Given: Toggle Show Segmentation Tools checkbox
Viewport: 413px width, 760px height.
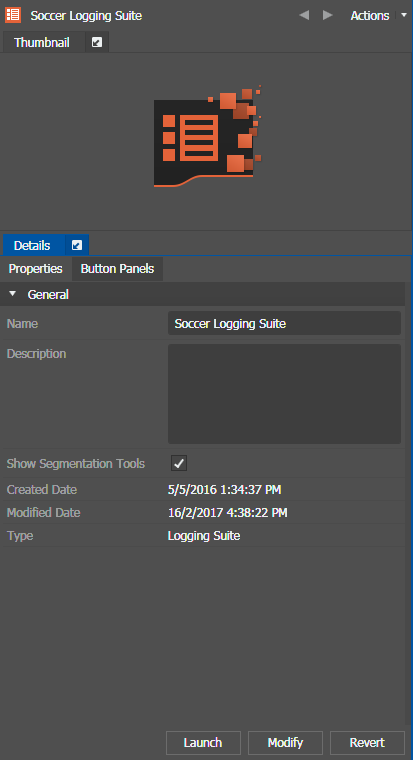Looking at the screenshot, I should click(x=179, y=463).
